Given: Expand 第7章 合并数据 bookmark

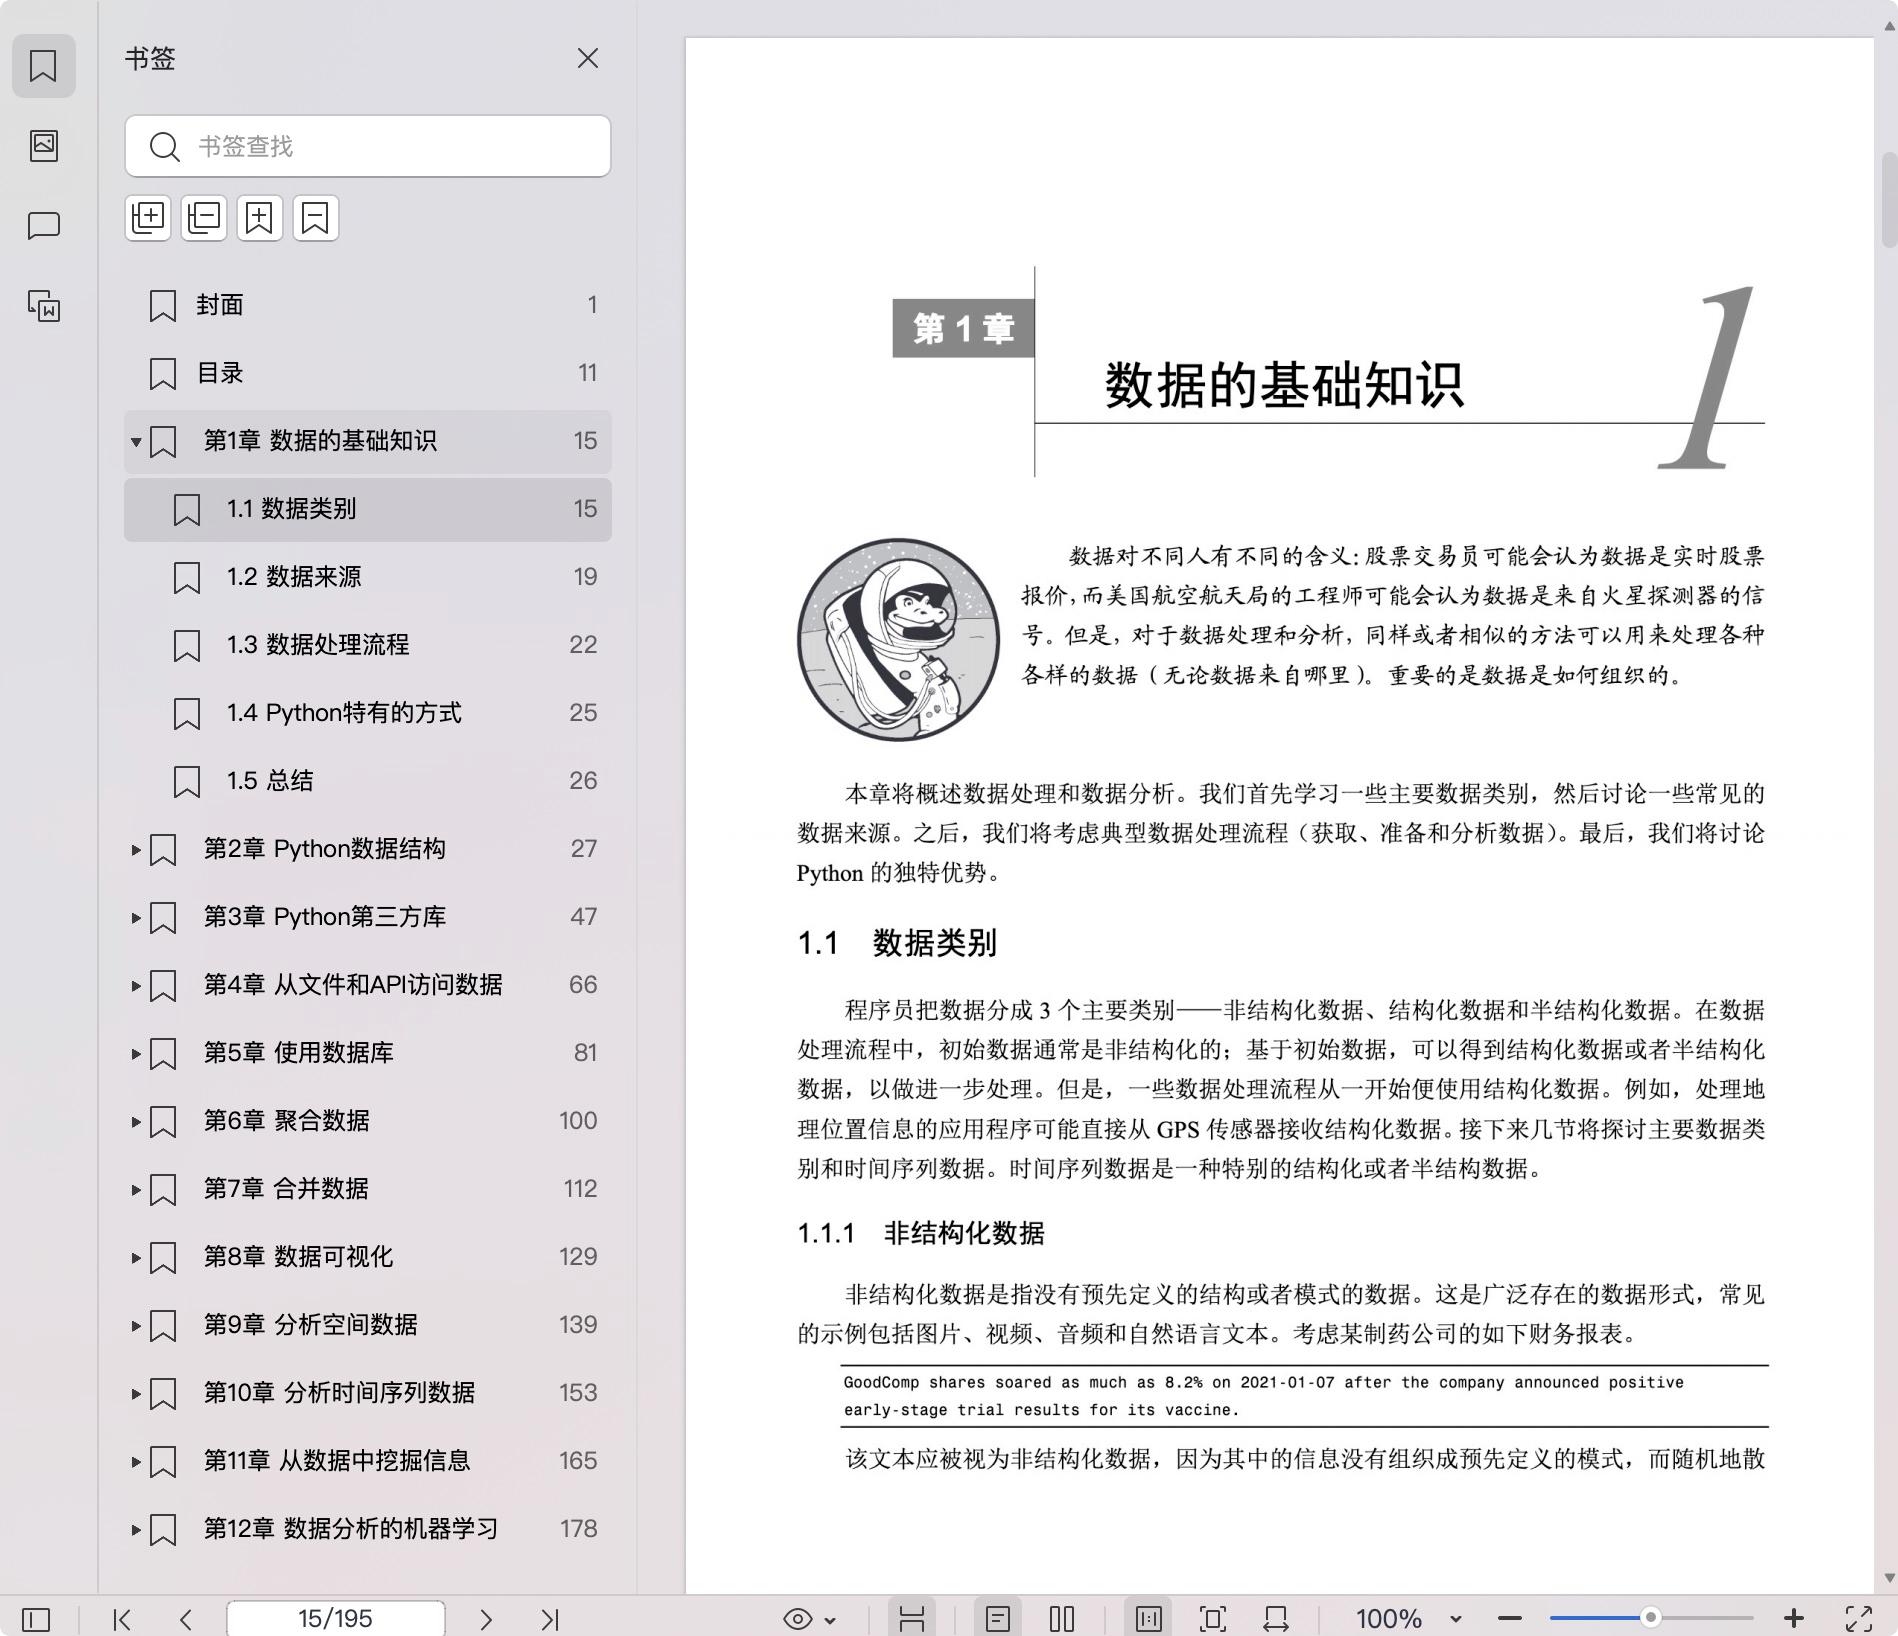Looking at the screenshot, I should click(x=136, y=1189).
